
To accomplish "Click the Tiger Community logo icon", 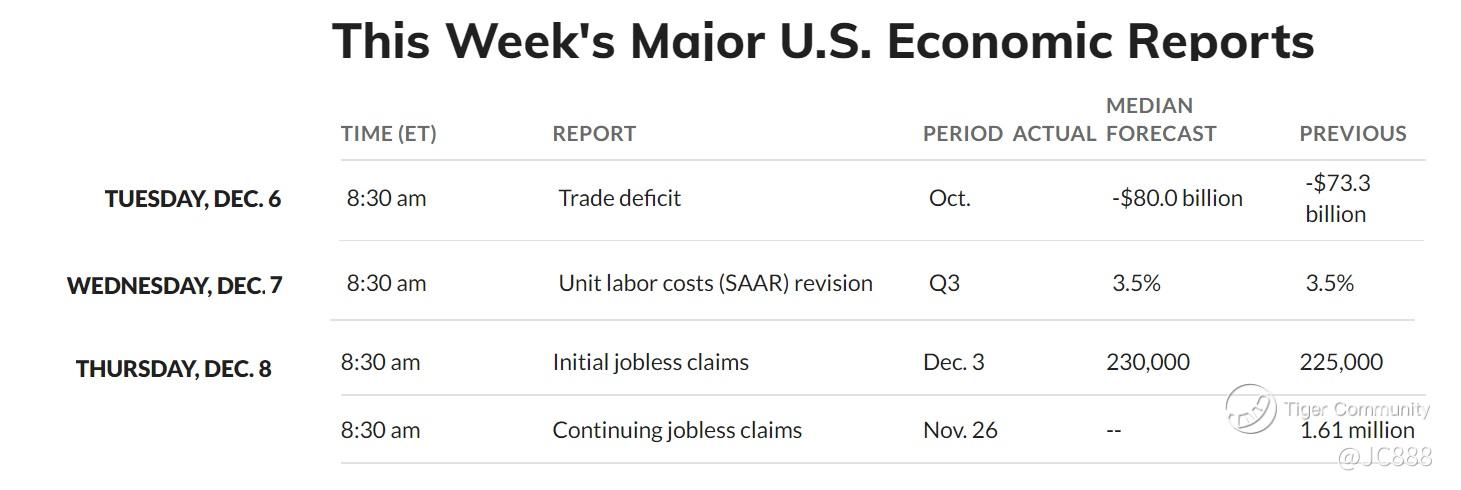I will pyautogui.click(x=1251, y=409).
